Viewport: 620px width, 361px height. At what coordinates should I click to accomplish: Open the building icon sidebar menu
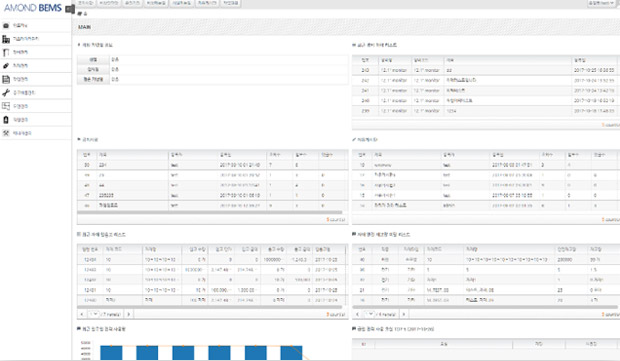coord(6,39)
